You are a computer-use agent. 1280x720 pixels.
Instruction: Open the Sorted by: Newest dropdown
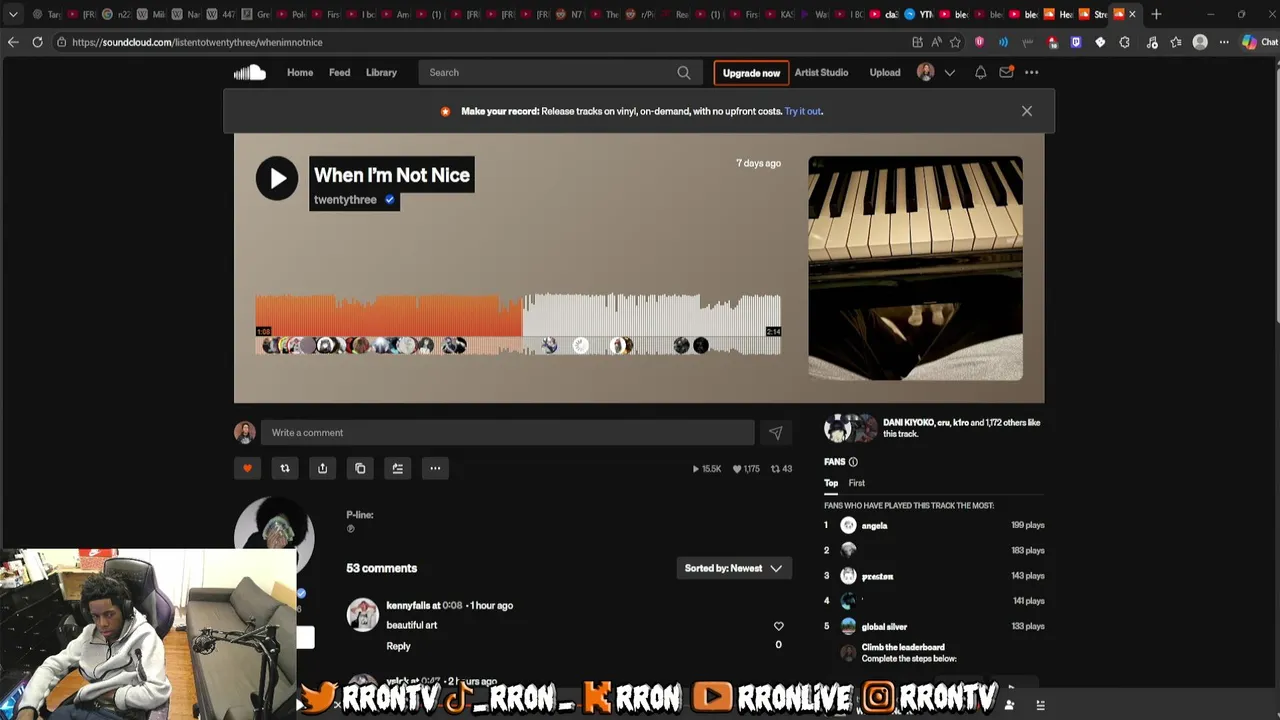pos(733,568)
